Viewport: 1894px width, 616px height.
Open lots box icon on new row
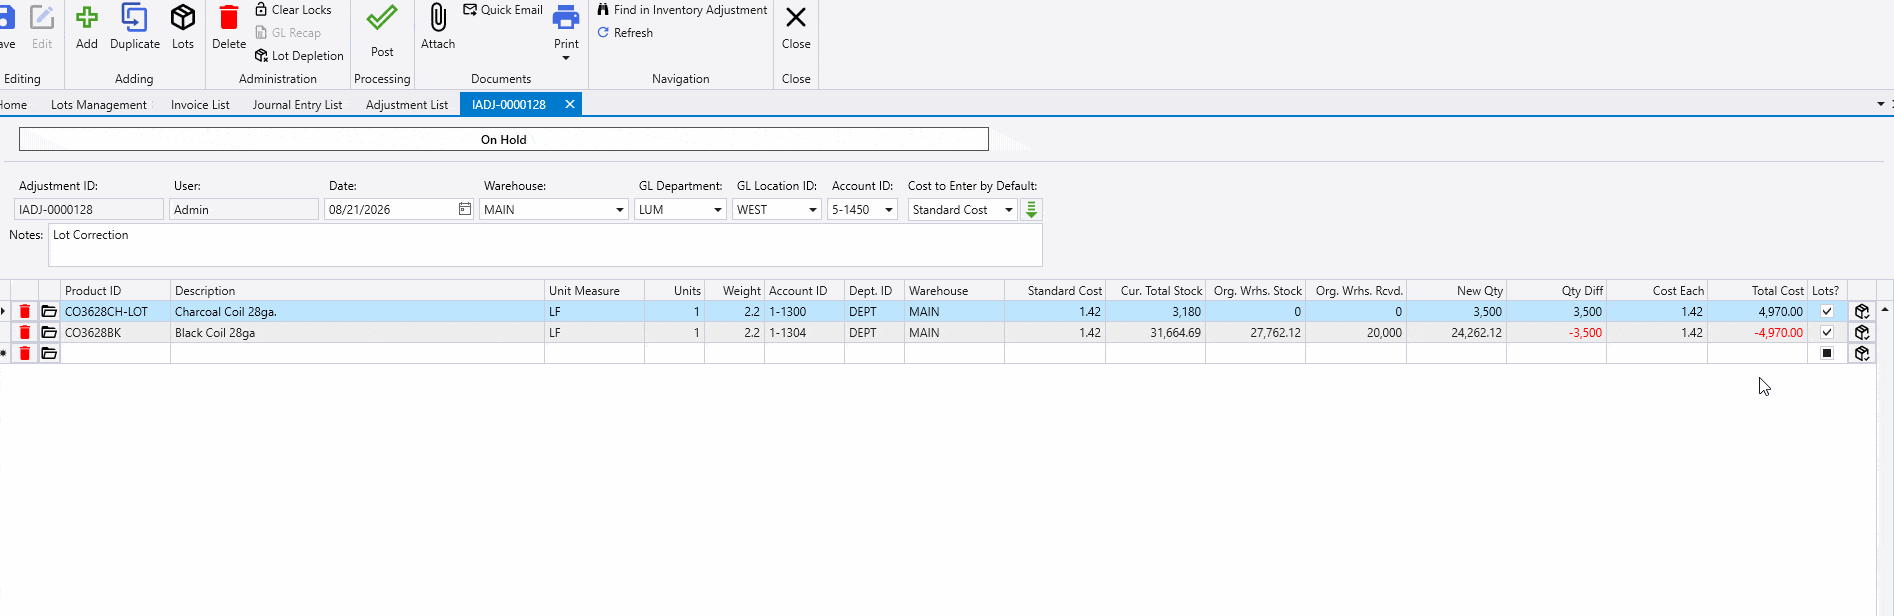point(1862,354)
